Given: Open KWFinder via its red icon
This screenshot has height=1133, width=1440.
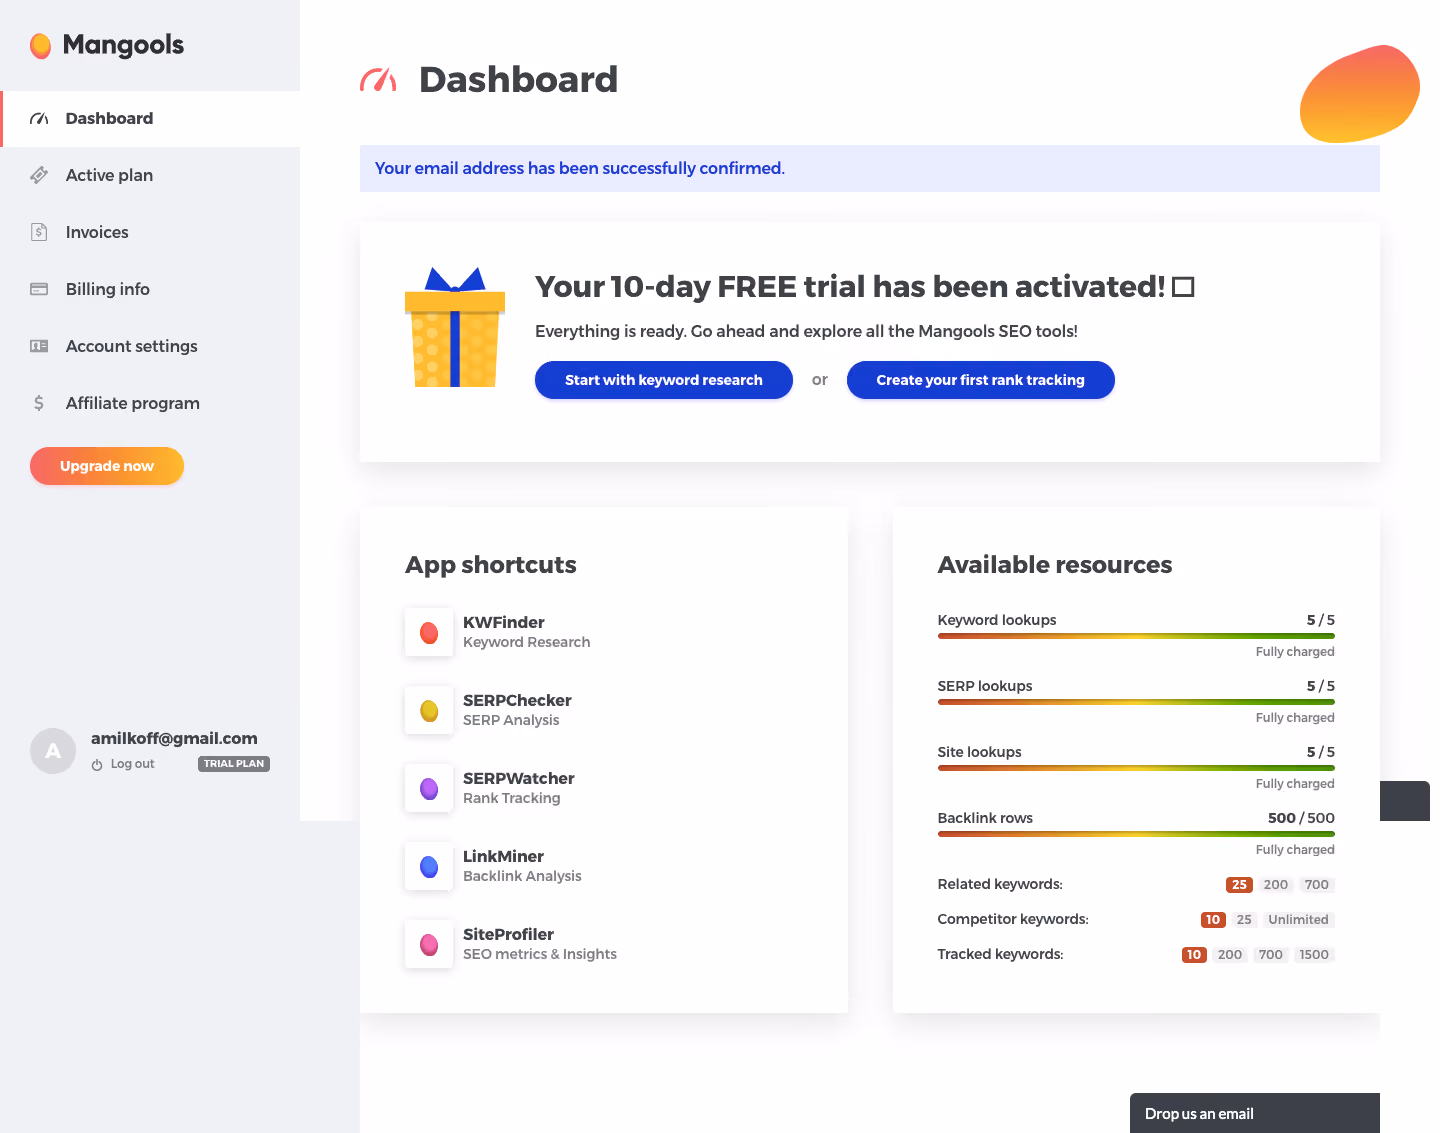Looking at the screenshot, I should coord(429,632).
